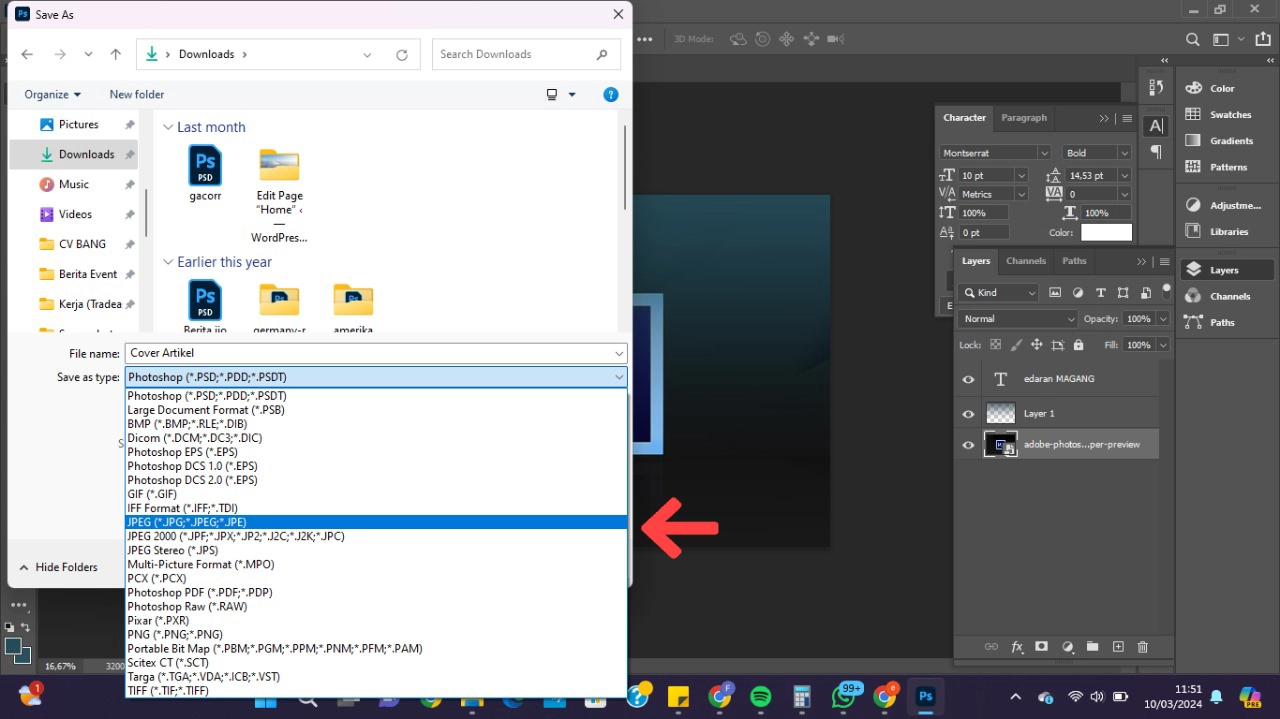The height and width of the screenshot is (719, 1280).
Task: Choose PNG (*.PNG;*.PNG) from type list
Action: 376,634
